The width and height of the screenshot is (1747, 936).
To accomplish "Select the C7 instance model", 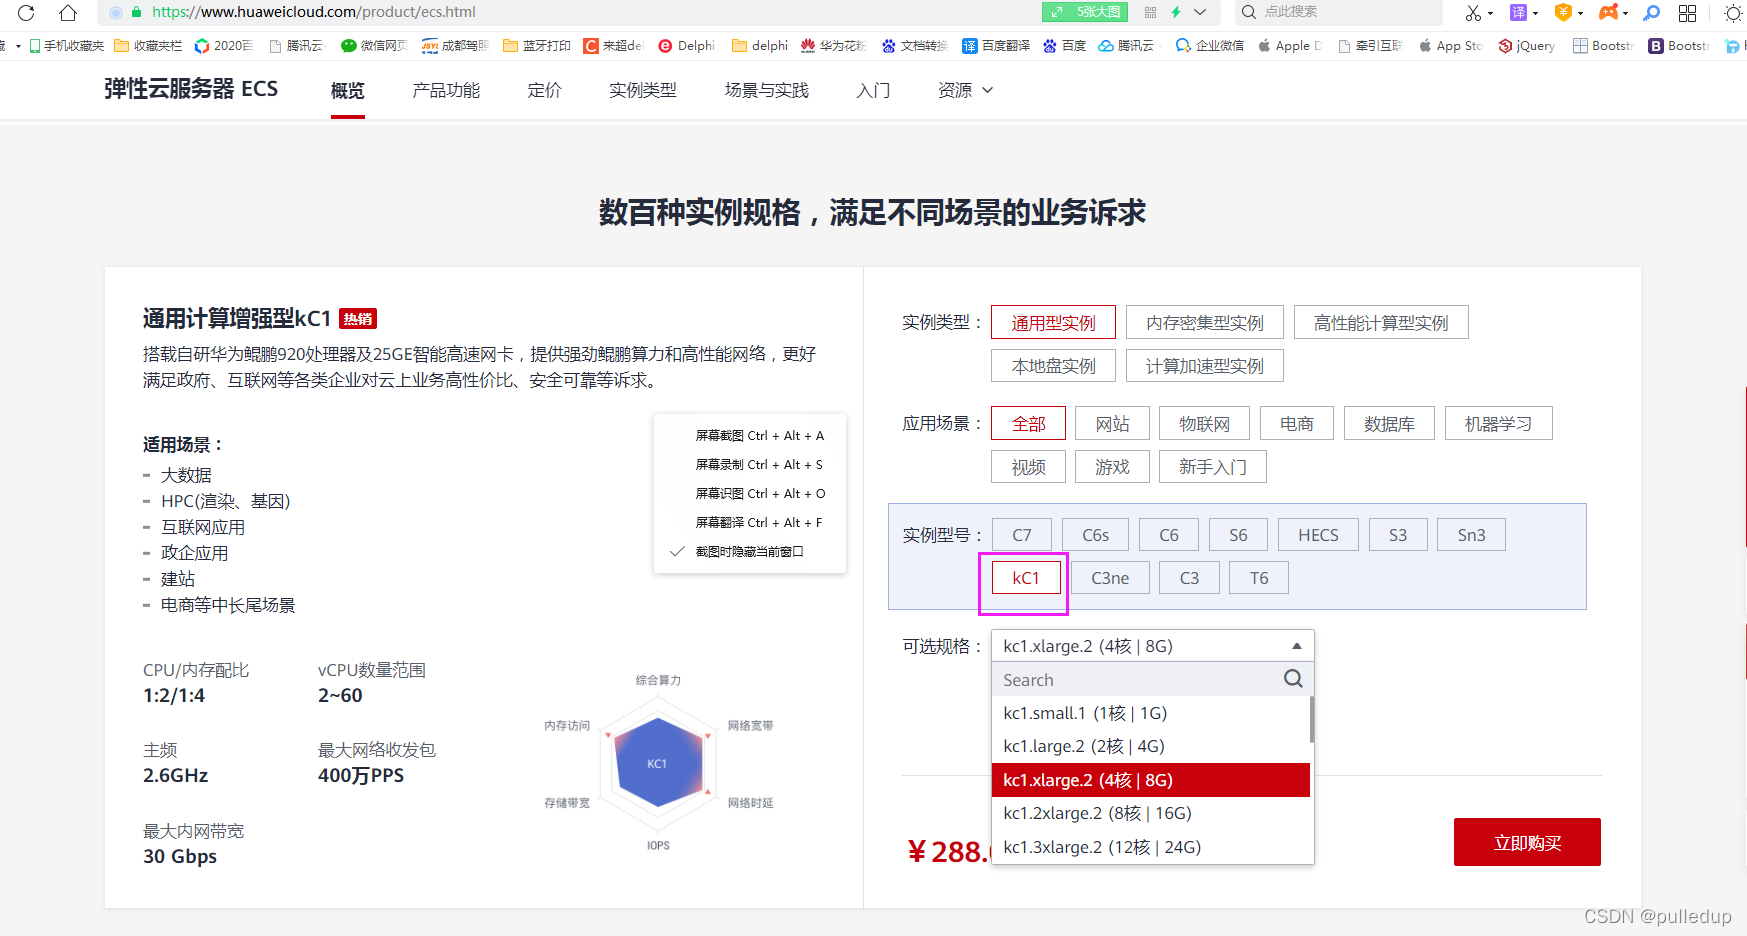I will pos(1022,535).
